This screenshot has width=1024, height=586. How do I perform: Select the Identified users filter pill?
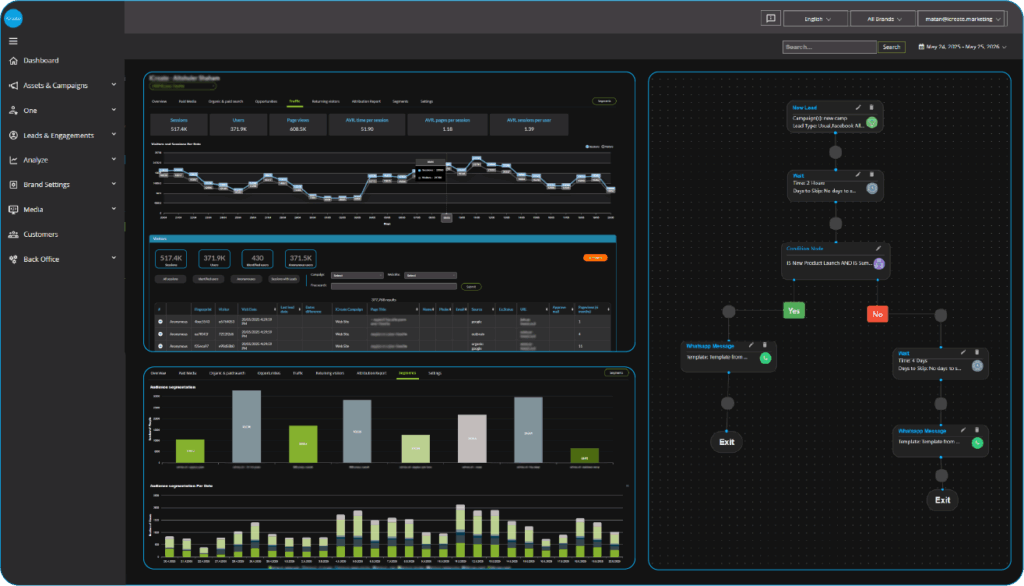[x=211, y=281]
